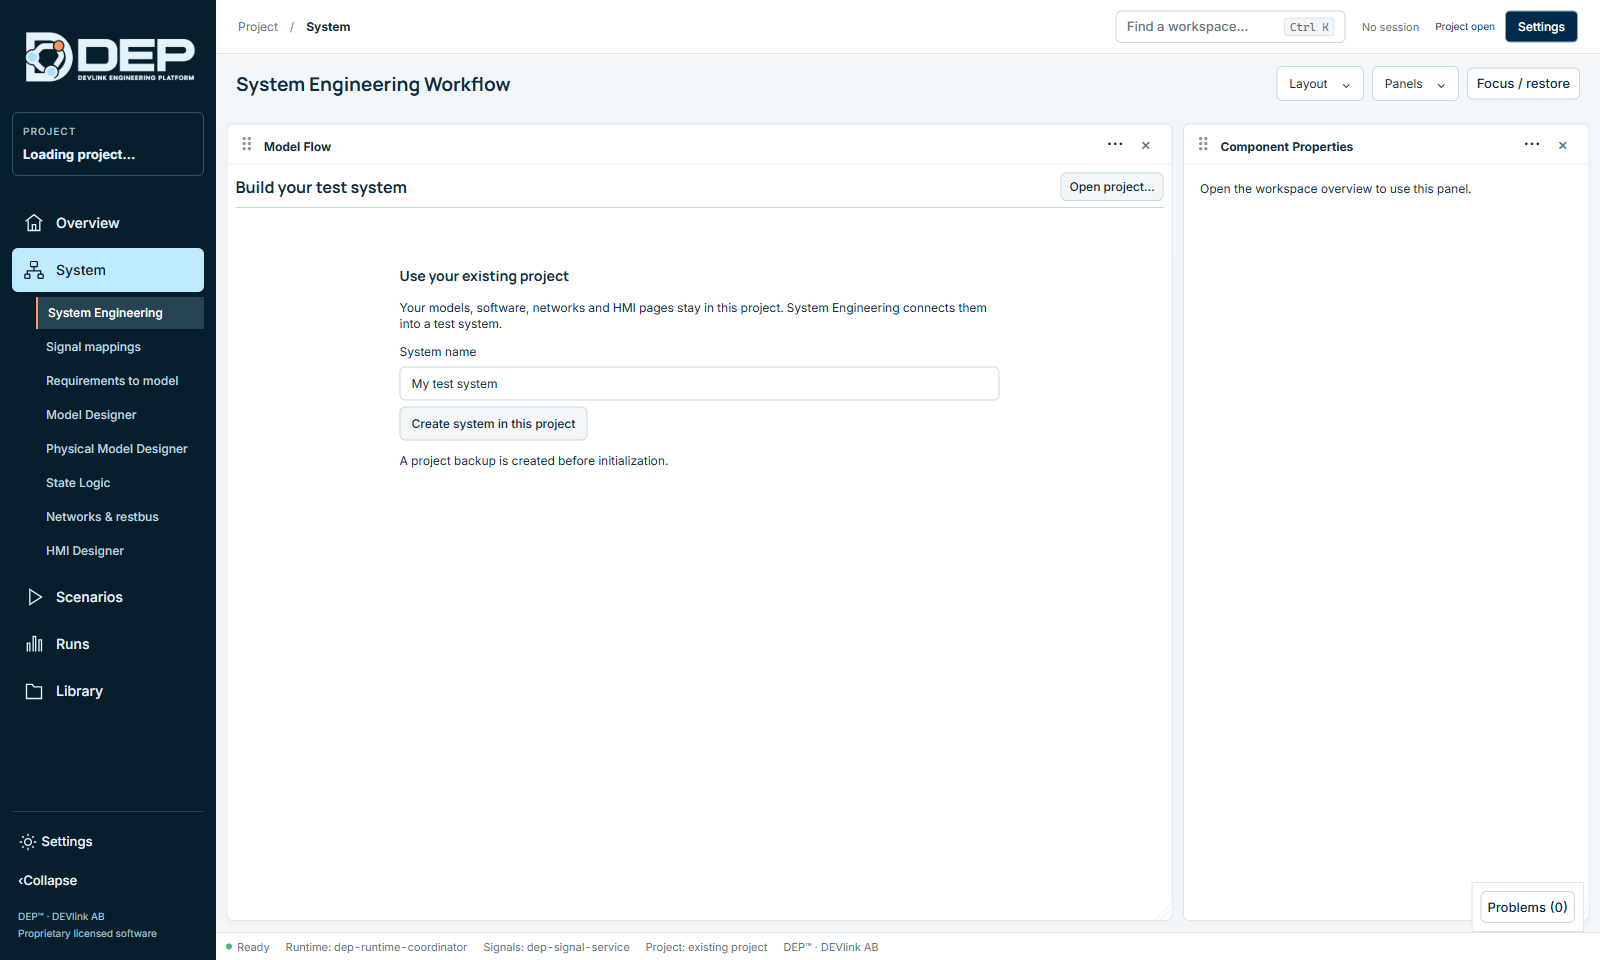Click the sidebar Settings gear icon
This screenshot has height=960, width=1600.
(28, 842)
